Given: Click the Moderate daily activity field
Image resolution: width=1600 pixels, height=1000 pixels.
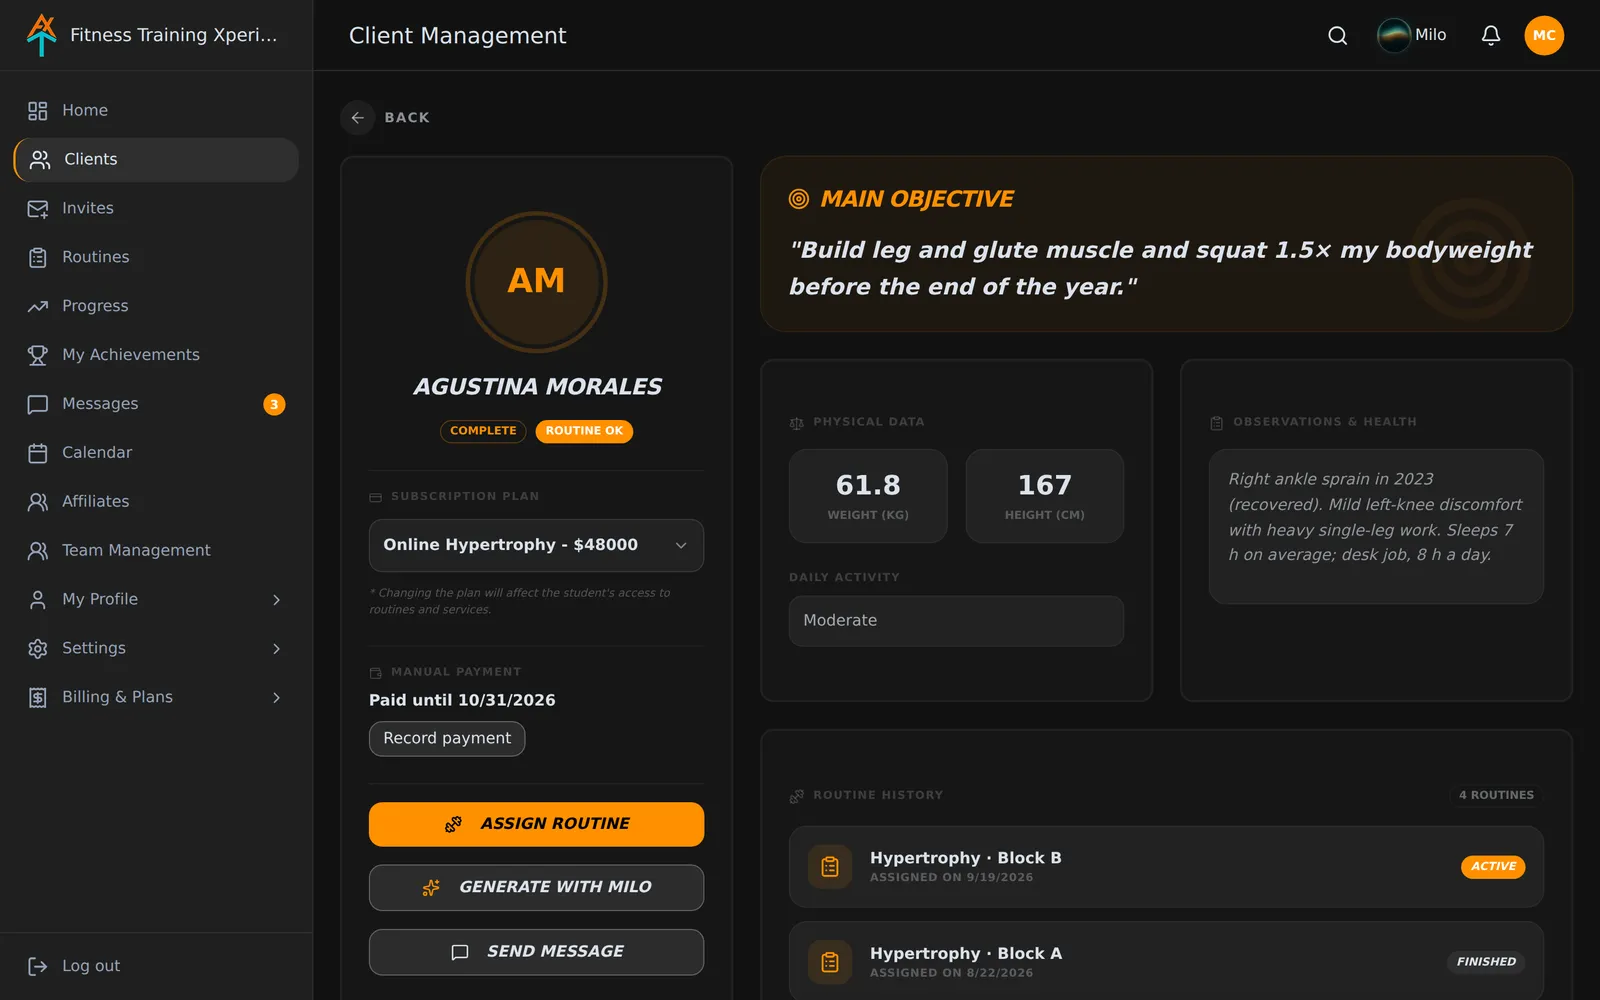Looking at the screenshot, I should pos(956,621).
